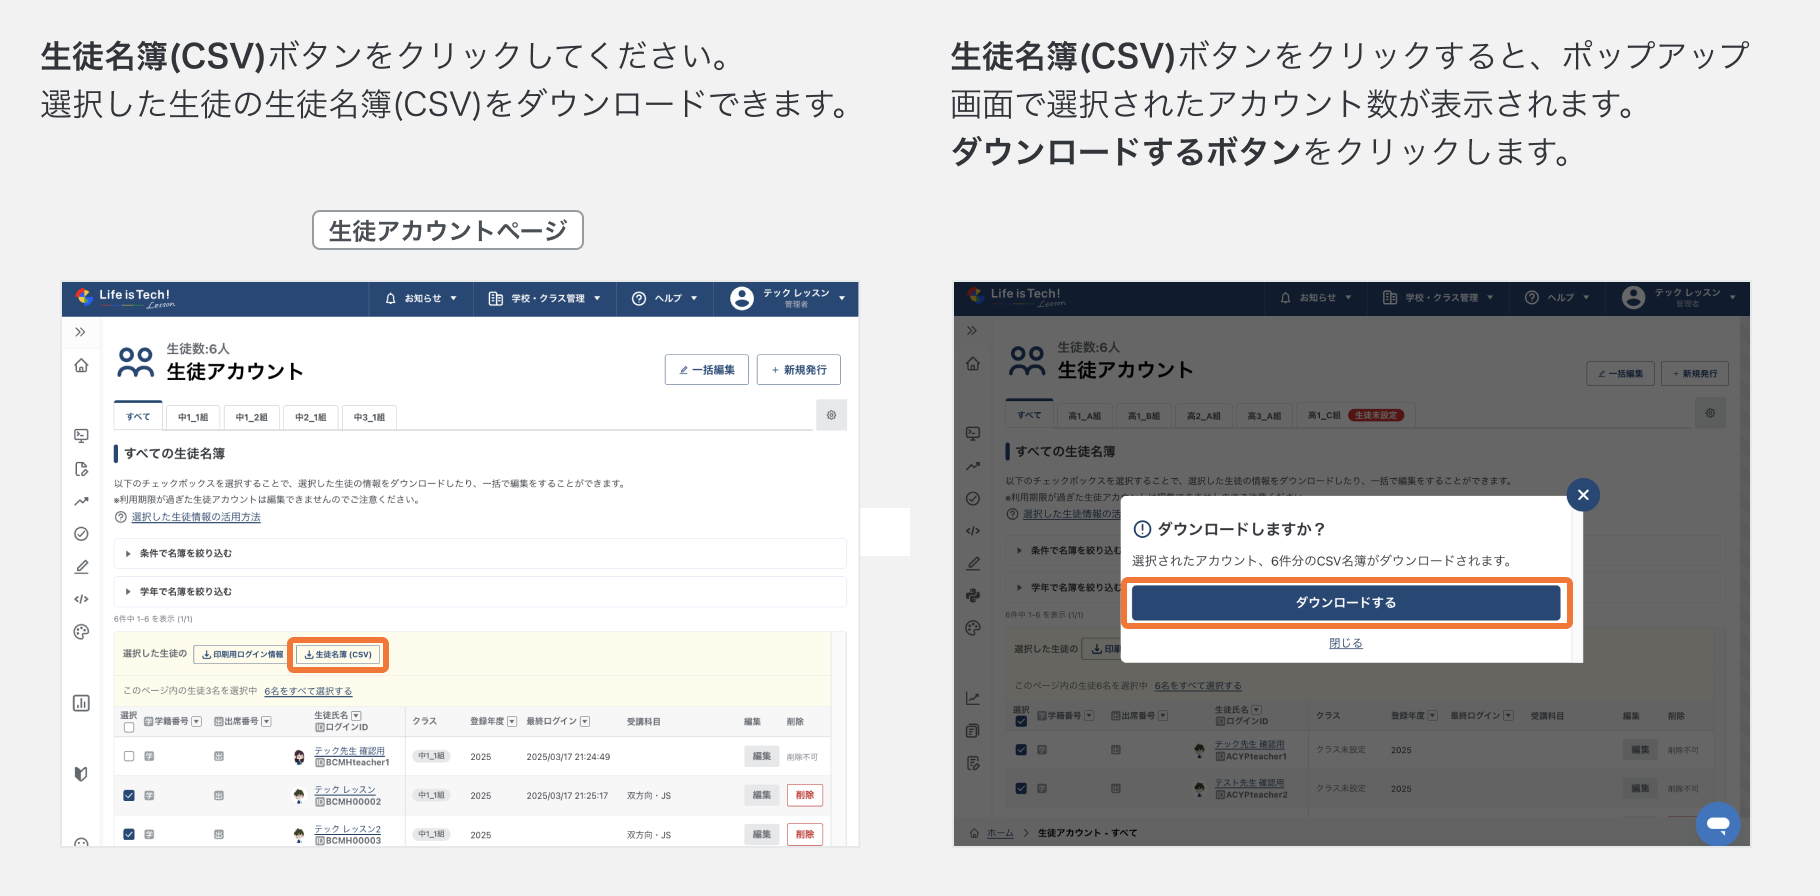
Task: Click the red 削除 button for BCMH00002
Action: click(804, 796)
